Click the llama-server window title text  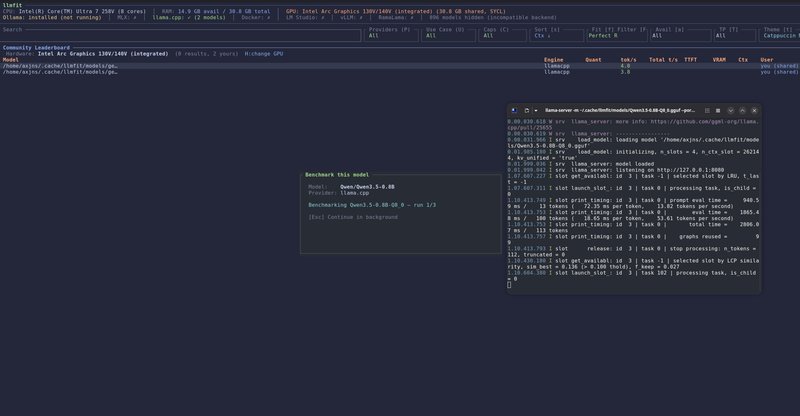pos(620,110)
